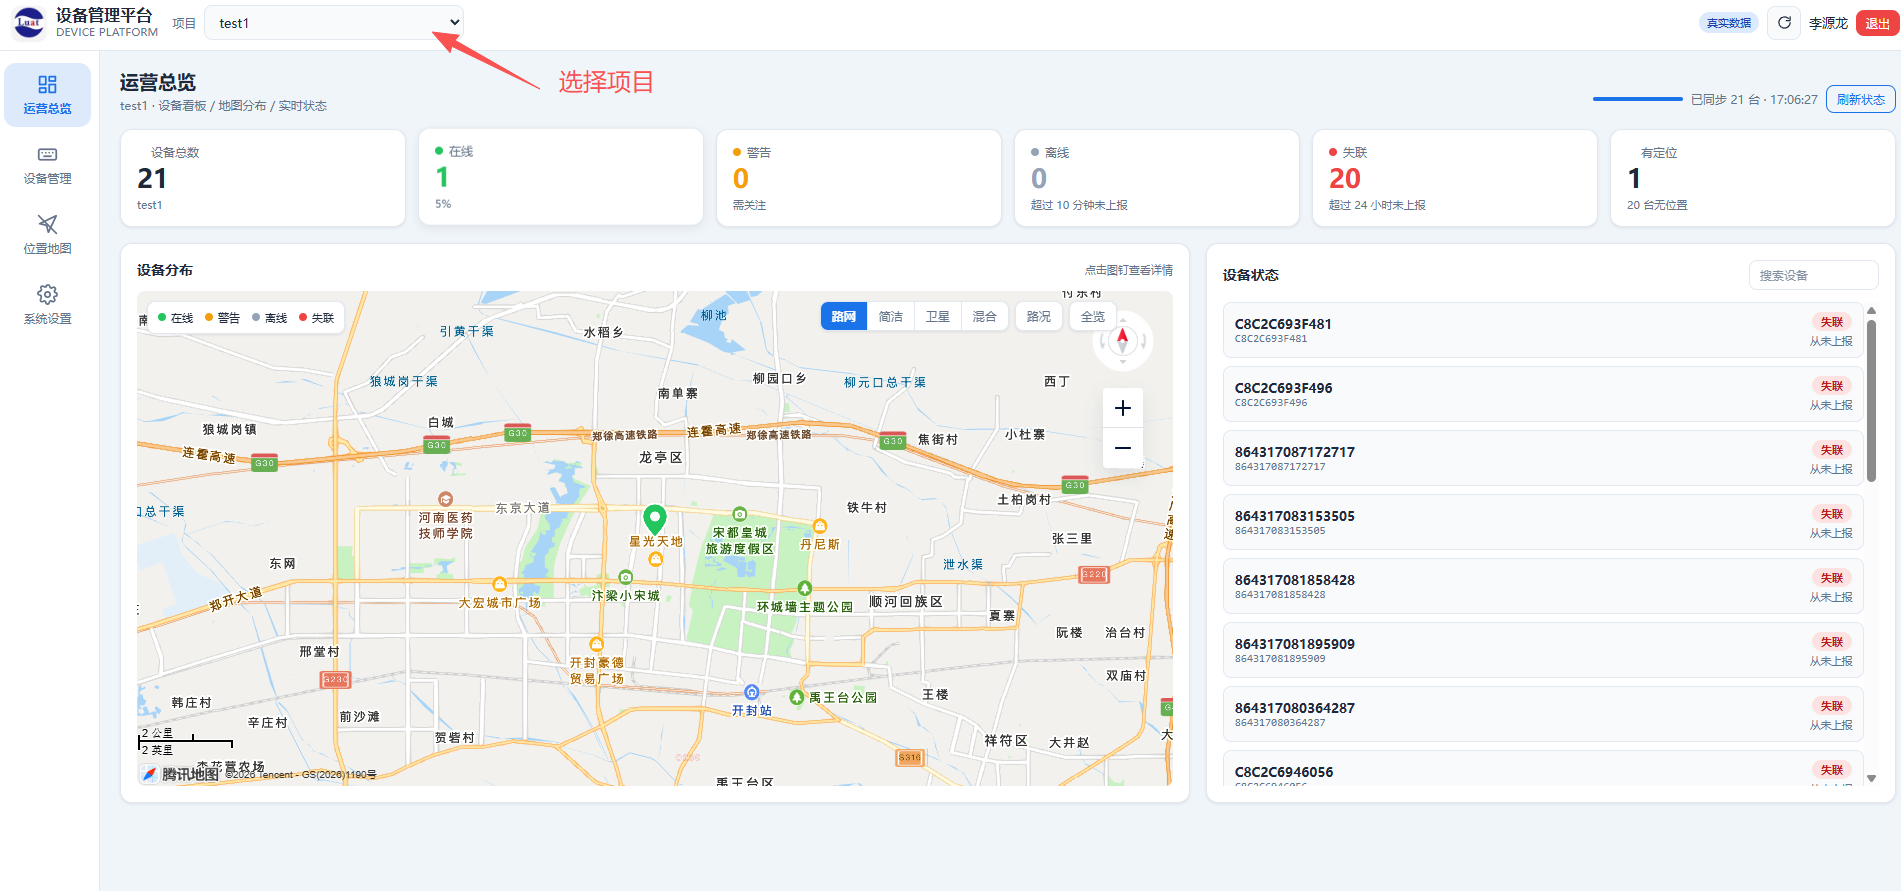Image resolution: width=1901 pixels, height=891 pixels.
Task: Click the red 退出 logout button
Action: click(x=1877, y=23)
